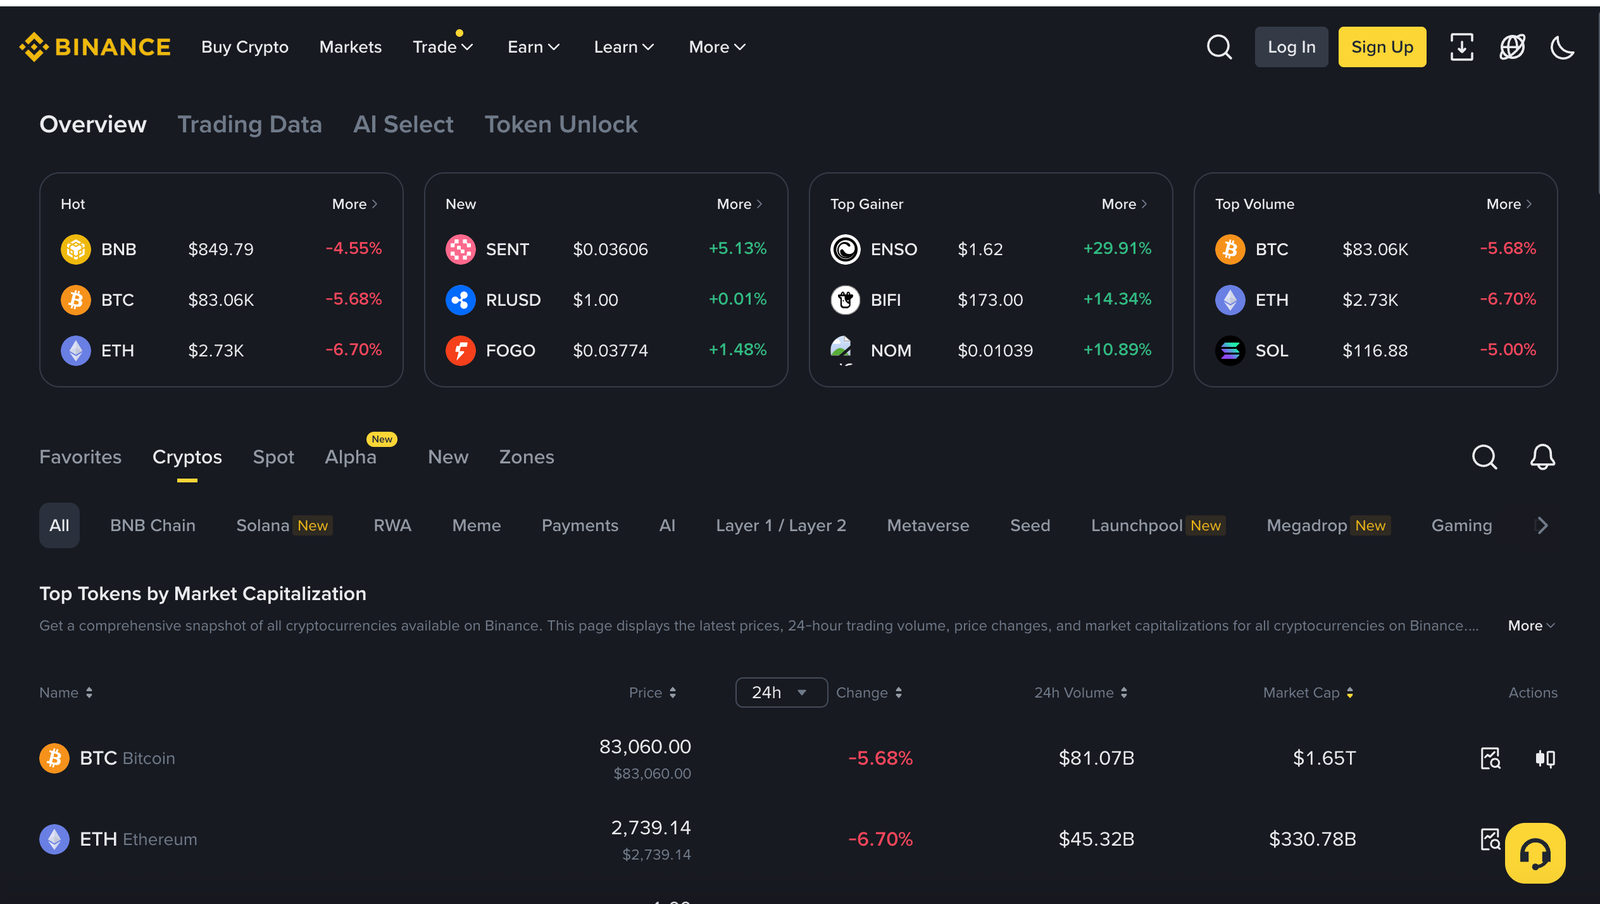Click the right arrow to scroll category filters
The height and width of the screenshot is (904, 1600).
1542,525
